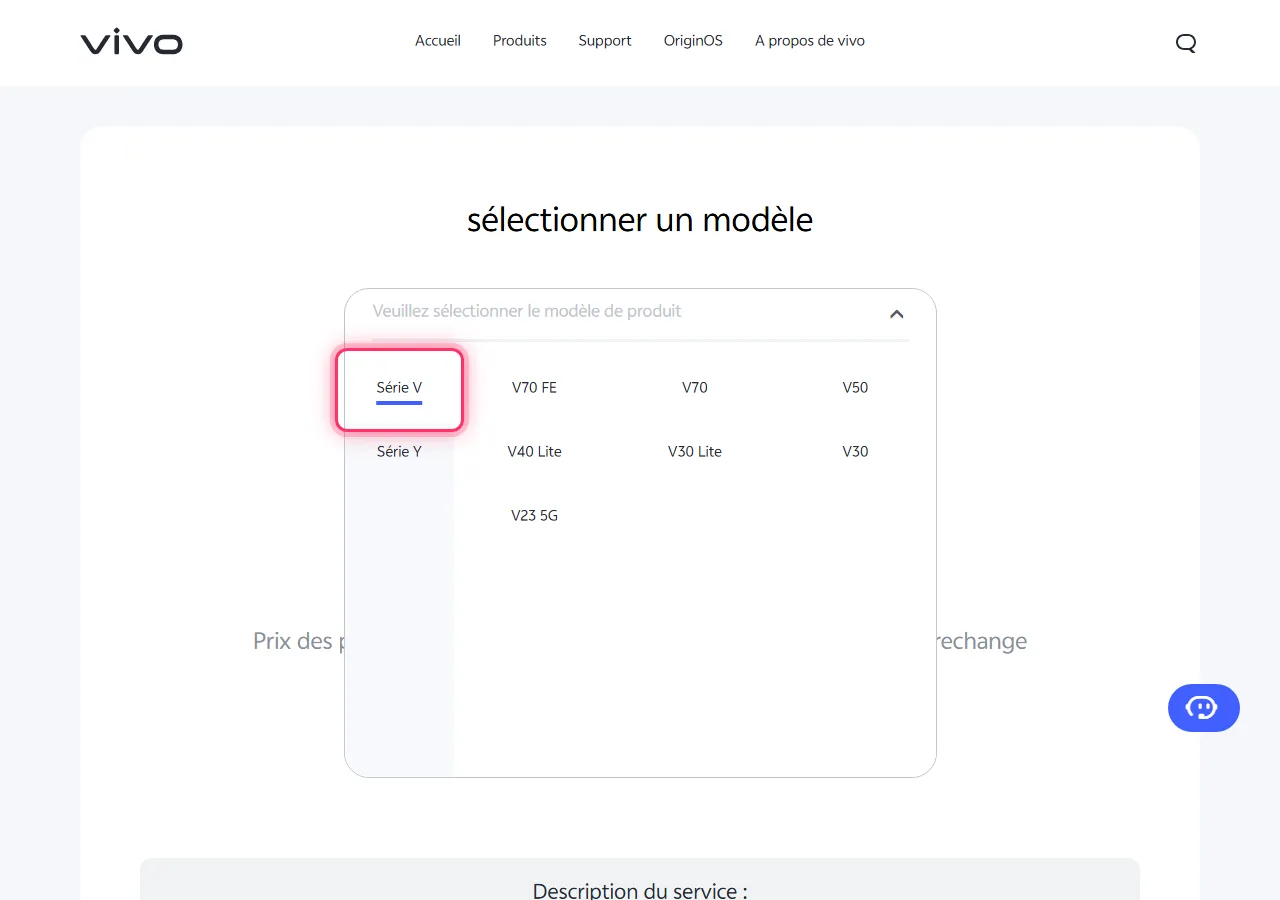Open the OriginOS menu item
The height and width of the screenshot is (900, 1280).
tap(693, 41)
